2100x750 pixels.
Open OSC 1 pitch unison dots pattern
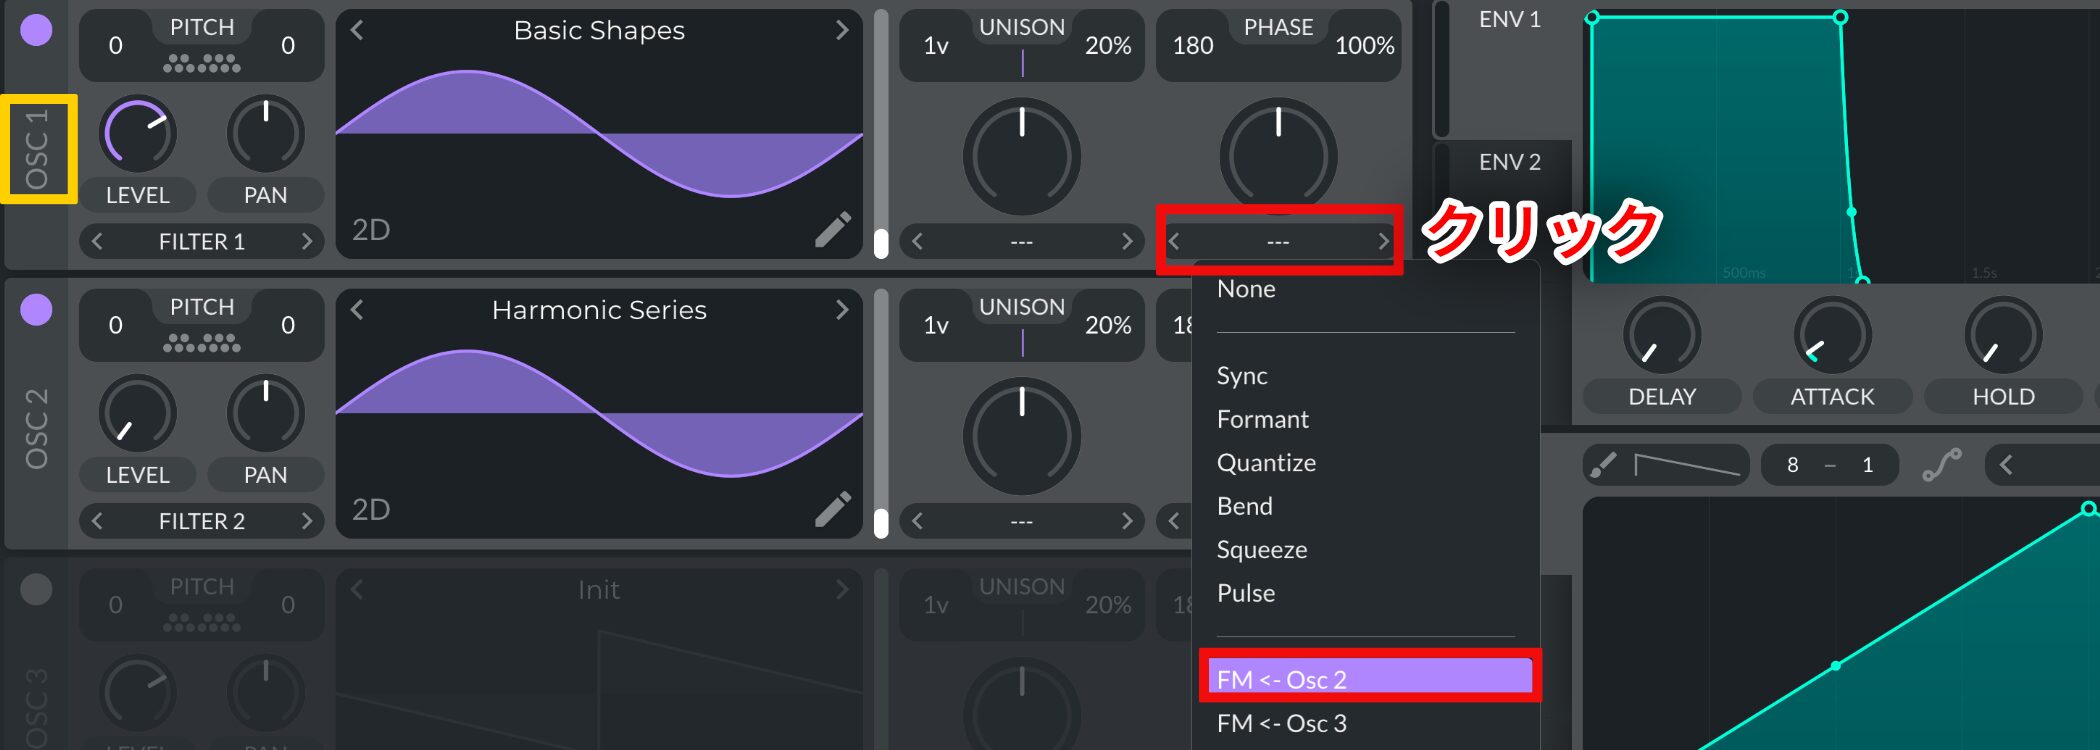(202, 64)
